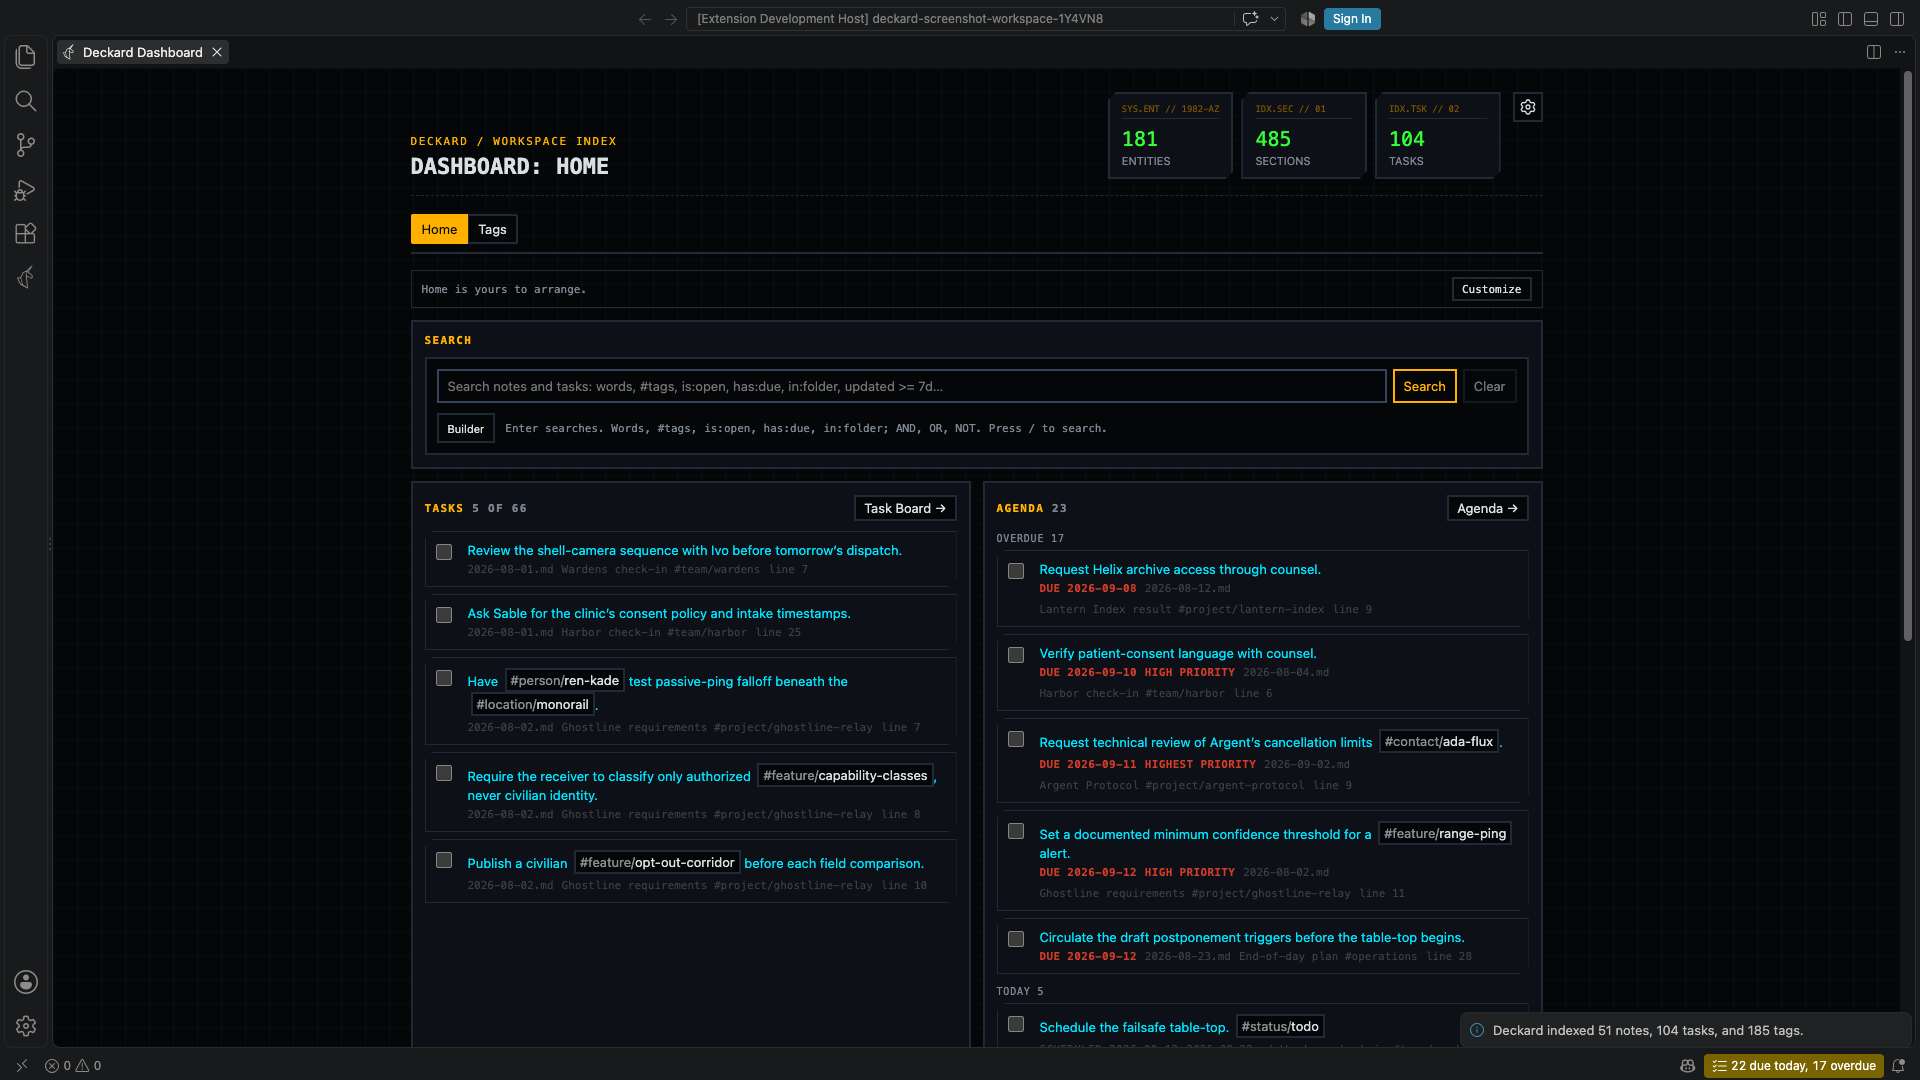The height and width of the screenshot is (1080, 1920).
Task: Open the Explorer view in activity bar
Action: point(26,57)
